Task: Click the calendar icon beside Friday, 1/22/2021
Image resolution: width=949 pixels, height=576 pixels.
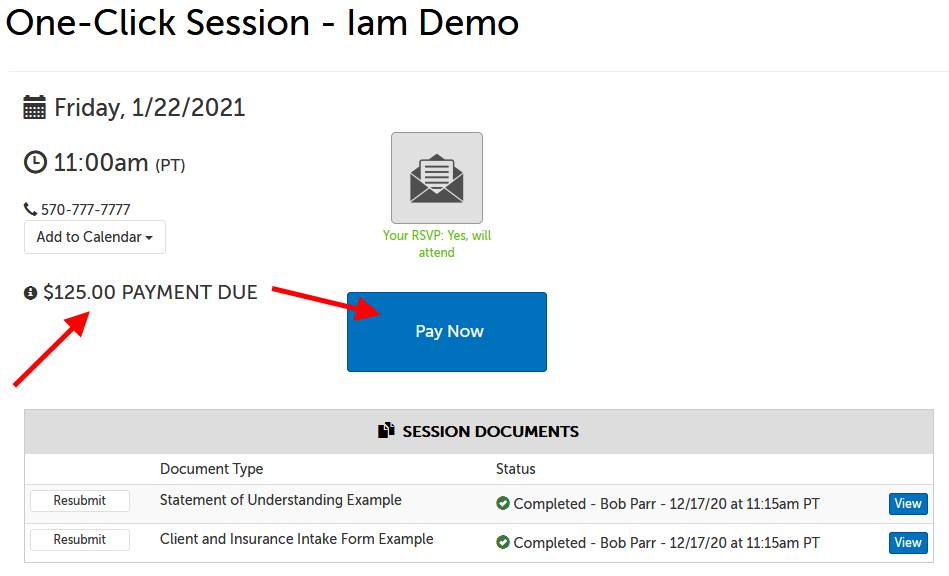Action: point(33,107)
